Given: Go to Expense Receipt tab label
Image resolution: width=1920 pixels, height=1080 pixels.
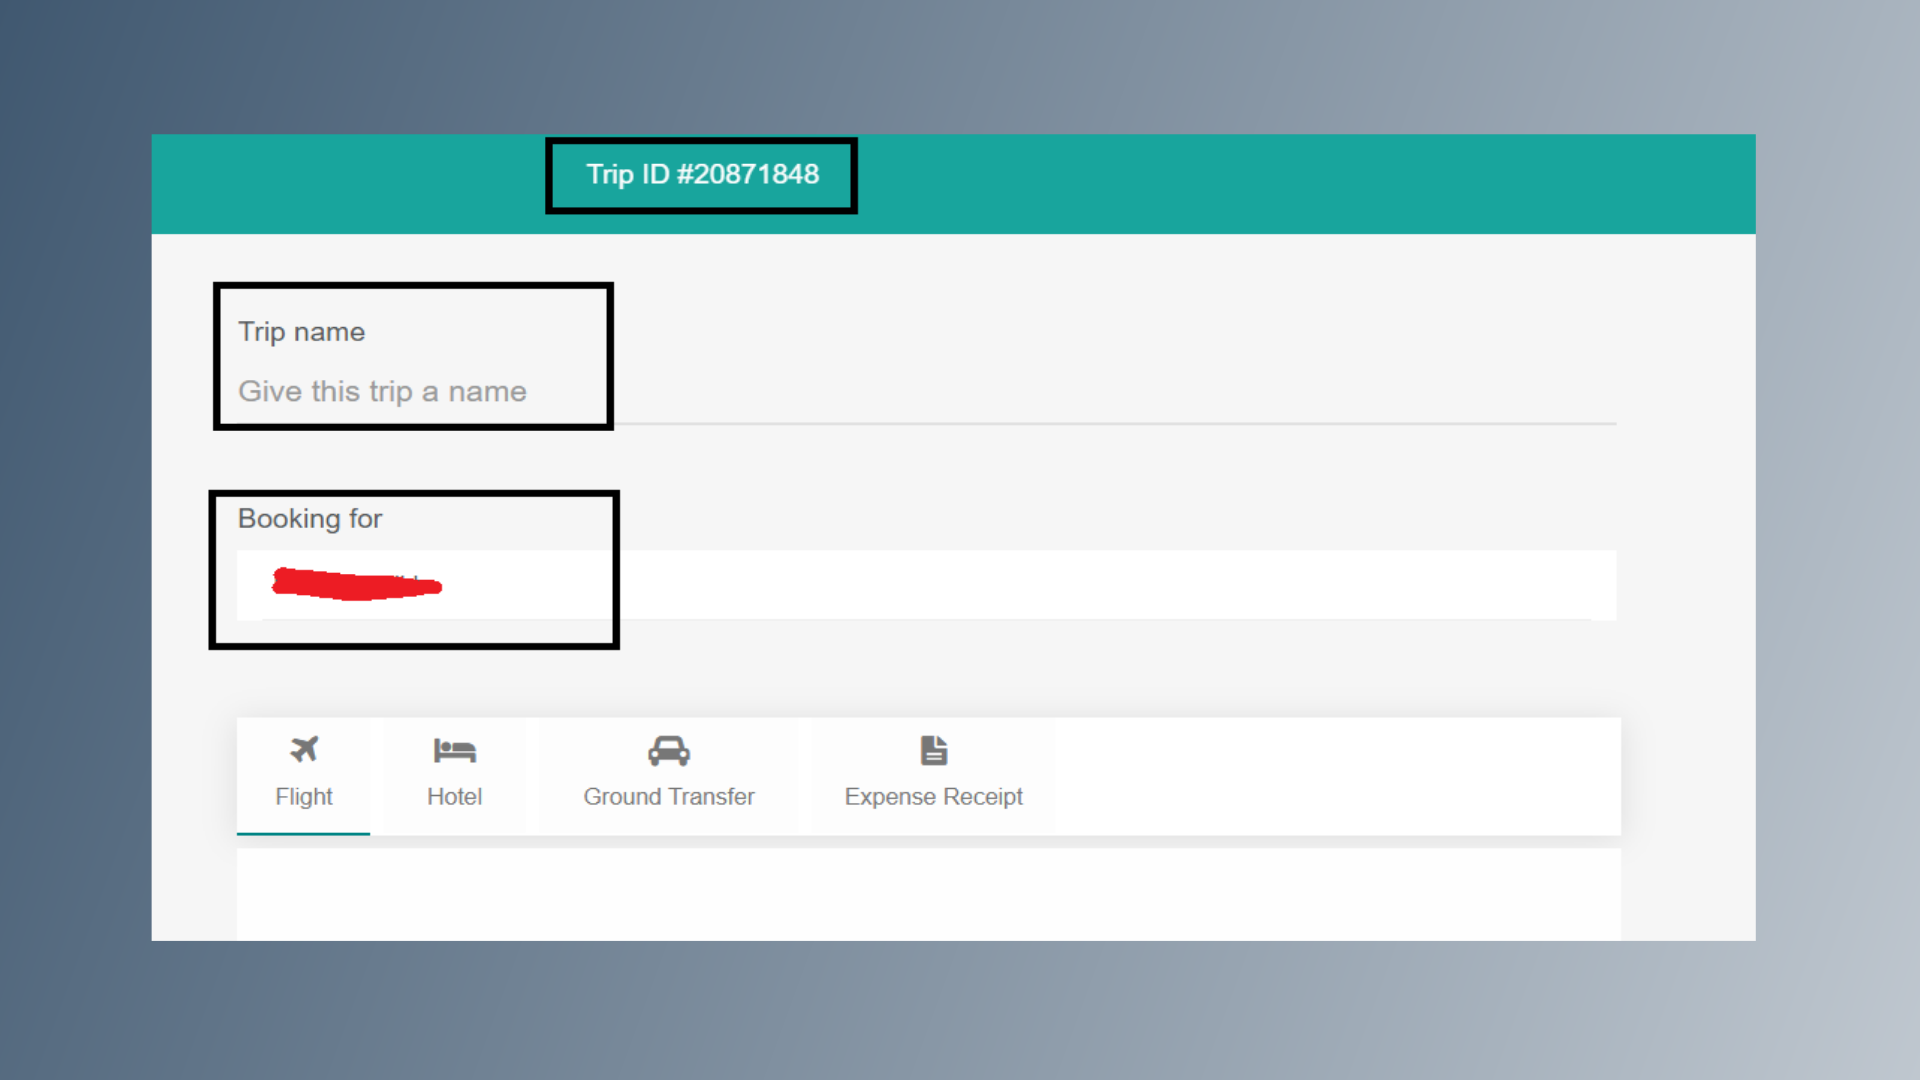Looking at the screenshot, I should (933, 797).
